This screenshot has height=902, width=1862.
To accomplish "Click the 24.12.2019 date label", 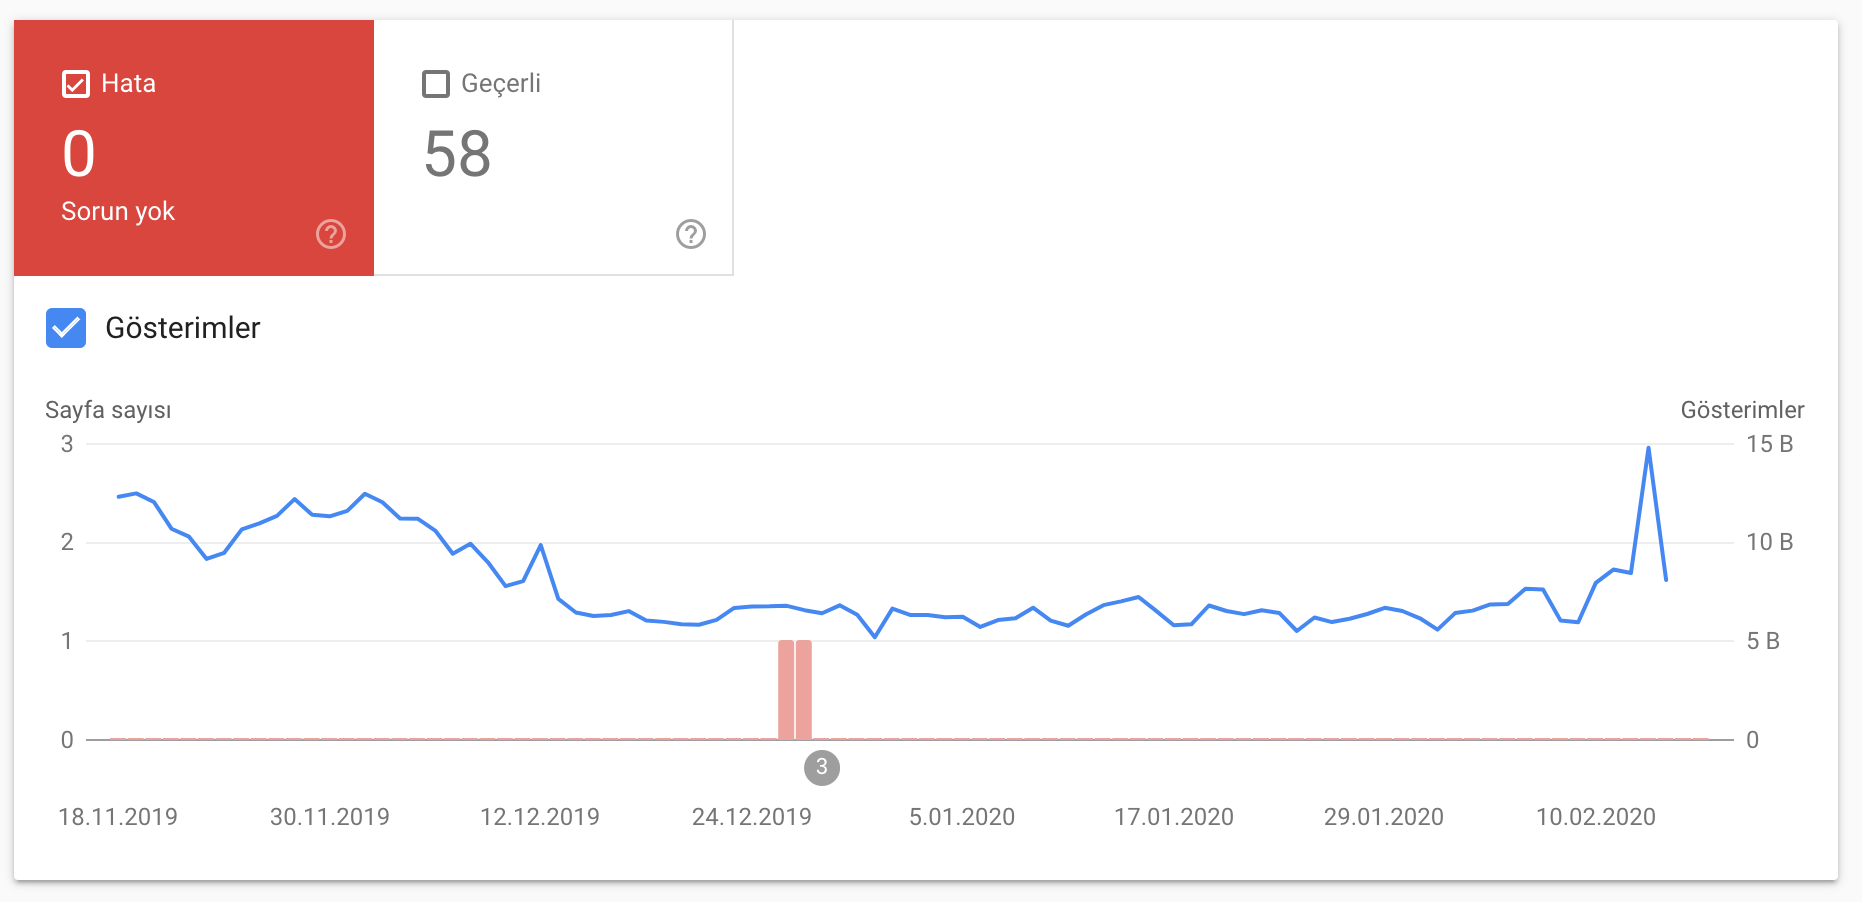I will tap(752, 817).
